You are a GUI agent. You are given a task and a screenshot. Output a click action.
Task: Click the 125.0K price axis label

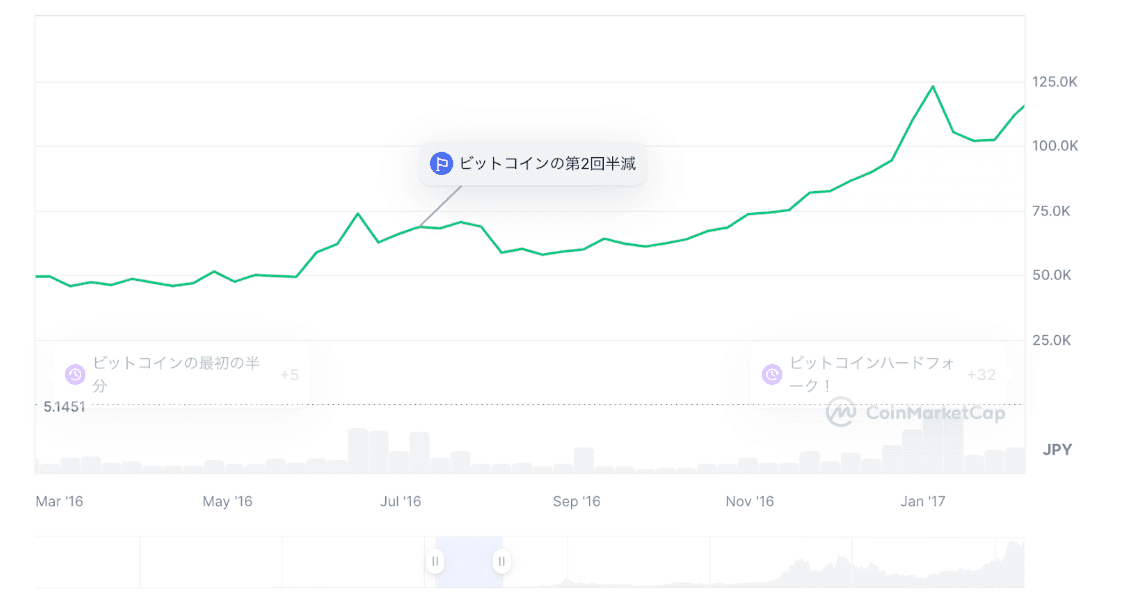coord(1055,81)
